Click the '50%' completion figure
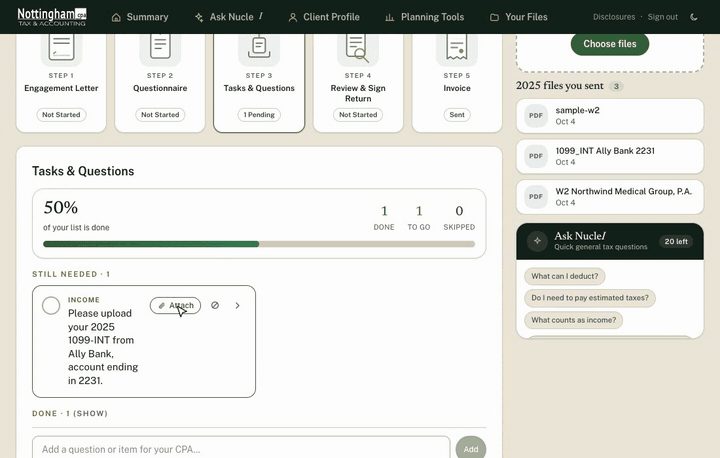Screen dimensions: 720x458 tap(61, 208)
